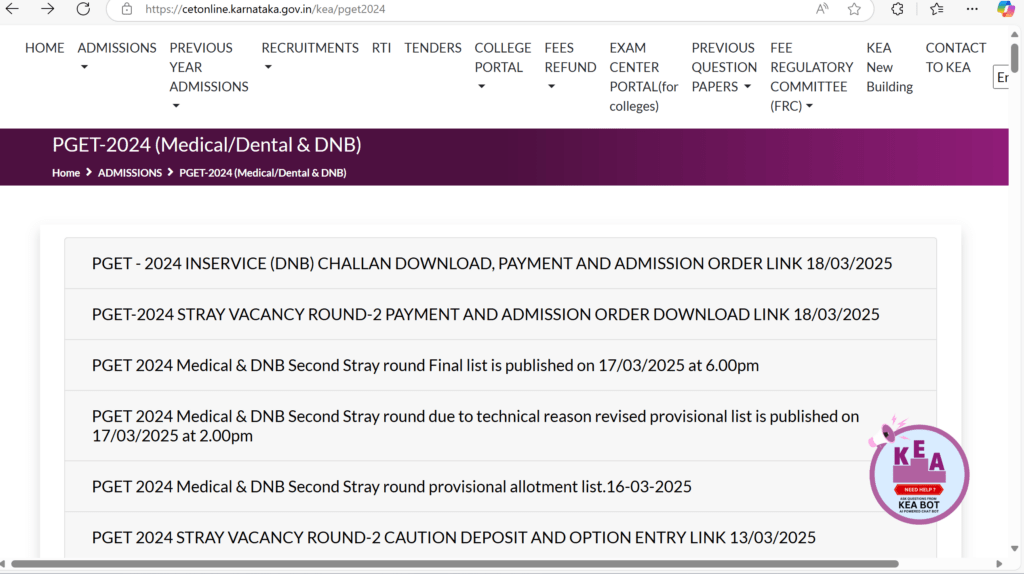Open the browser three-dot settings menu
Image resolution: width=1024 pixels, height=574 pixels.
point(972,9)
